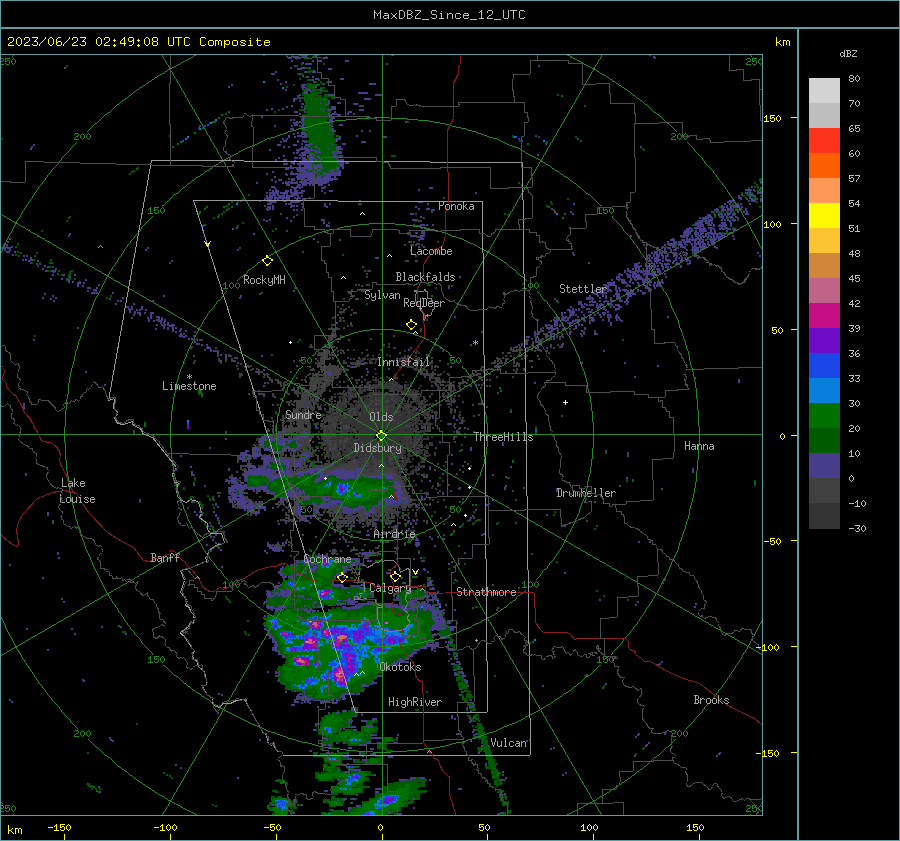
Task: Click the yellow diamond marker beside RockyMH
Action: 267,261
